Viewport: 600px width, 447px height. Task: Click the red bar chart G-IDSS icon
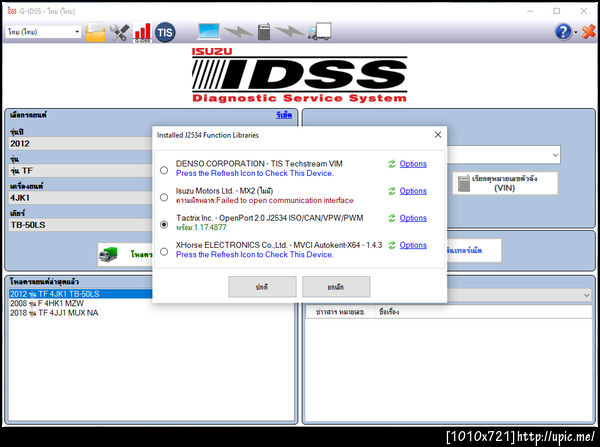click(x=142, y=33)
